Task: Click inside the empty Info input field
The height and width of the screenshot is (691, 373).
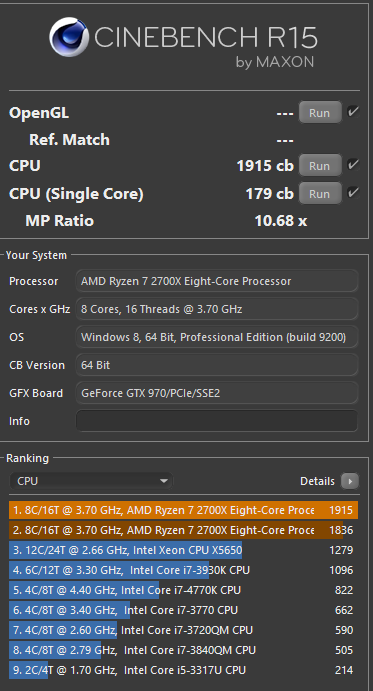Action: (x=217, y=421)
